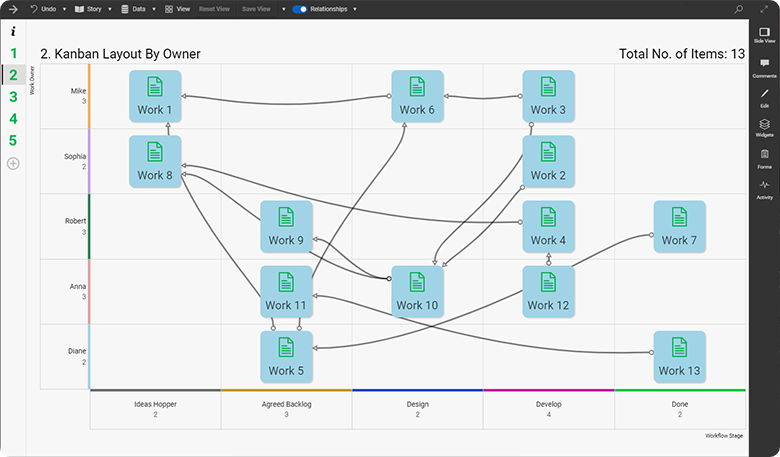This screenshot has width=780, height=457.
Task: Open the Activity panel
Action: pos(764,188)
